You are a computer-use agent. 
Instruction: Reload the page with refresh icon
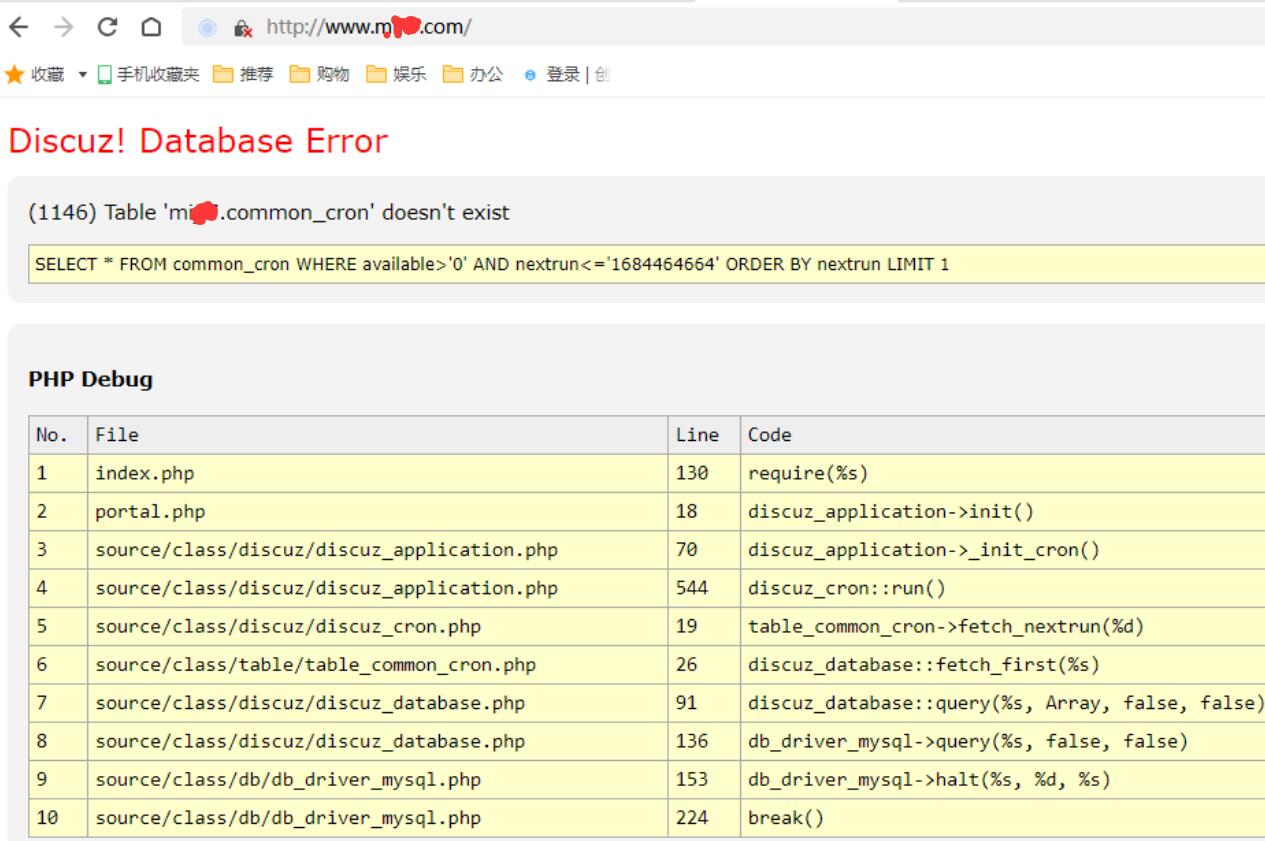[108, 27]
